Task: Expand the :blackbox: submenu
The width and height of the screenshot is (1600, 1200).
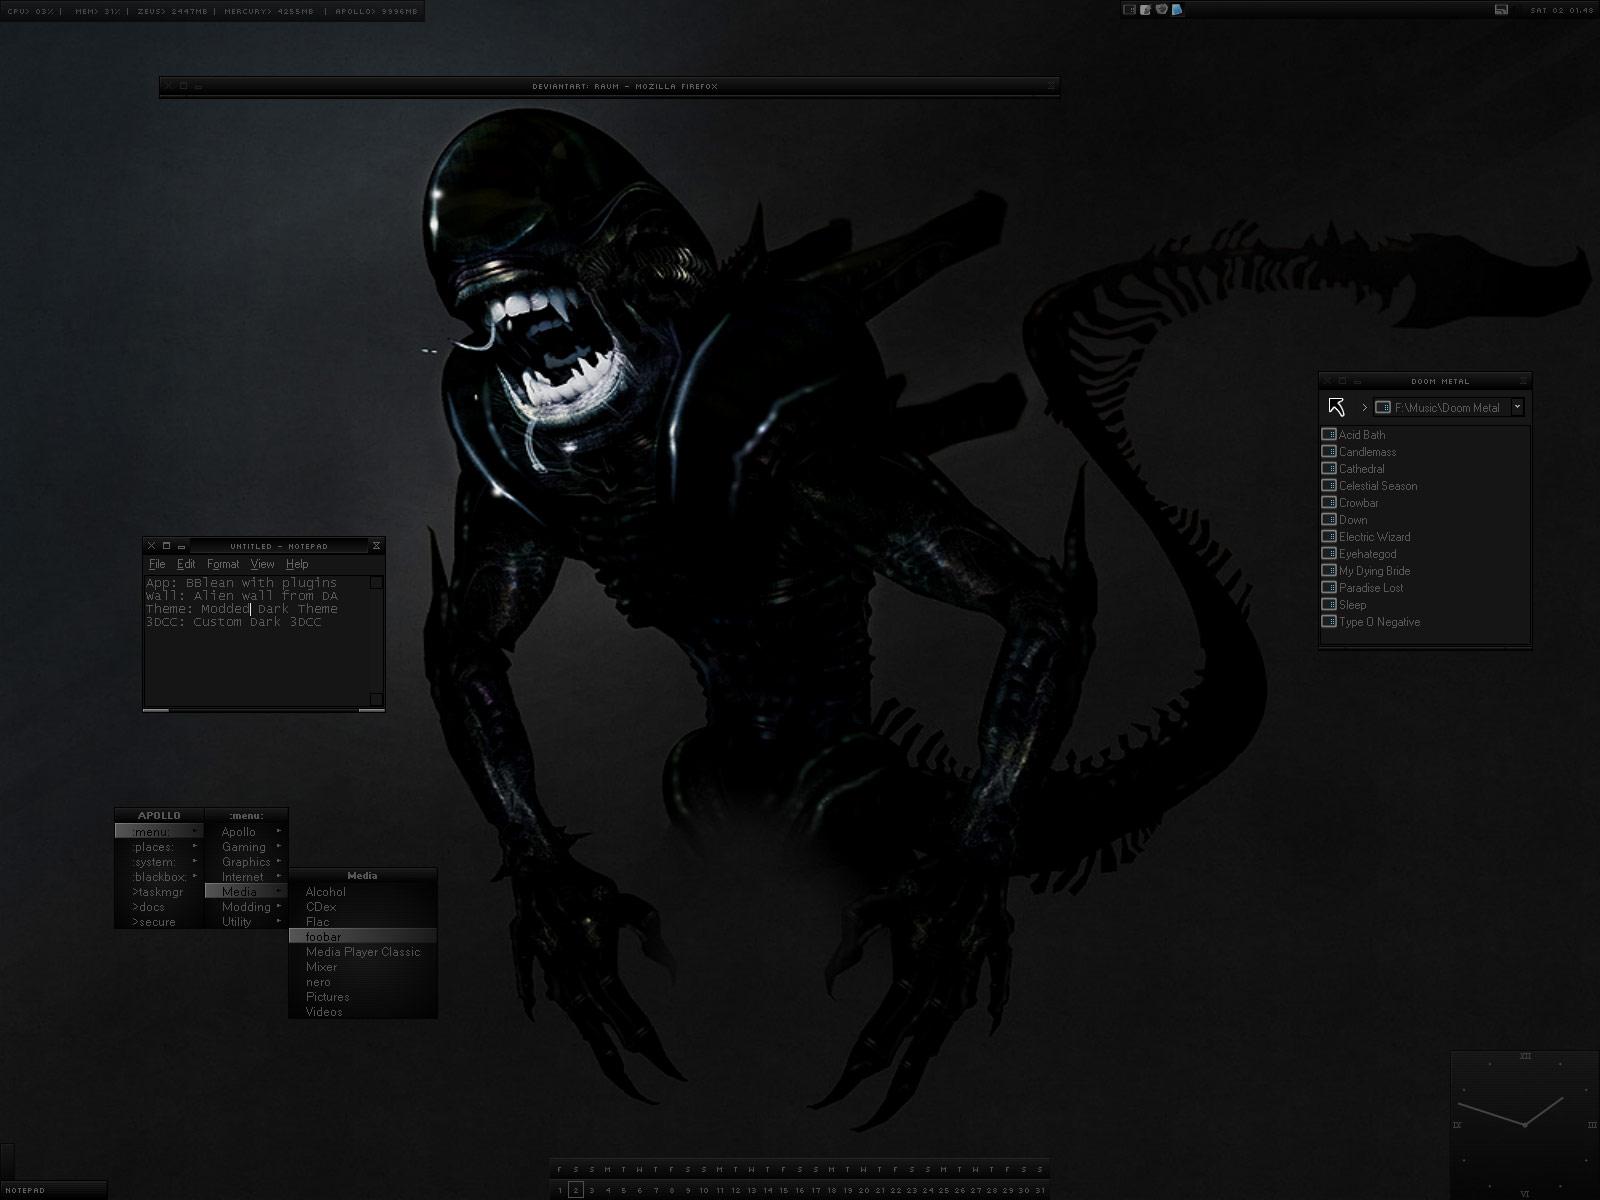Action: pyautogui.click(x=159, y=876)
